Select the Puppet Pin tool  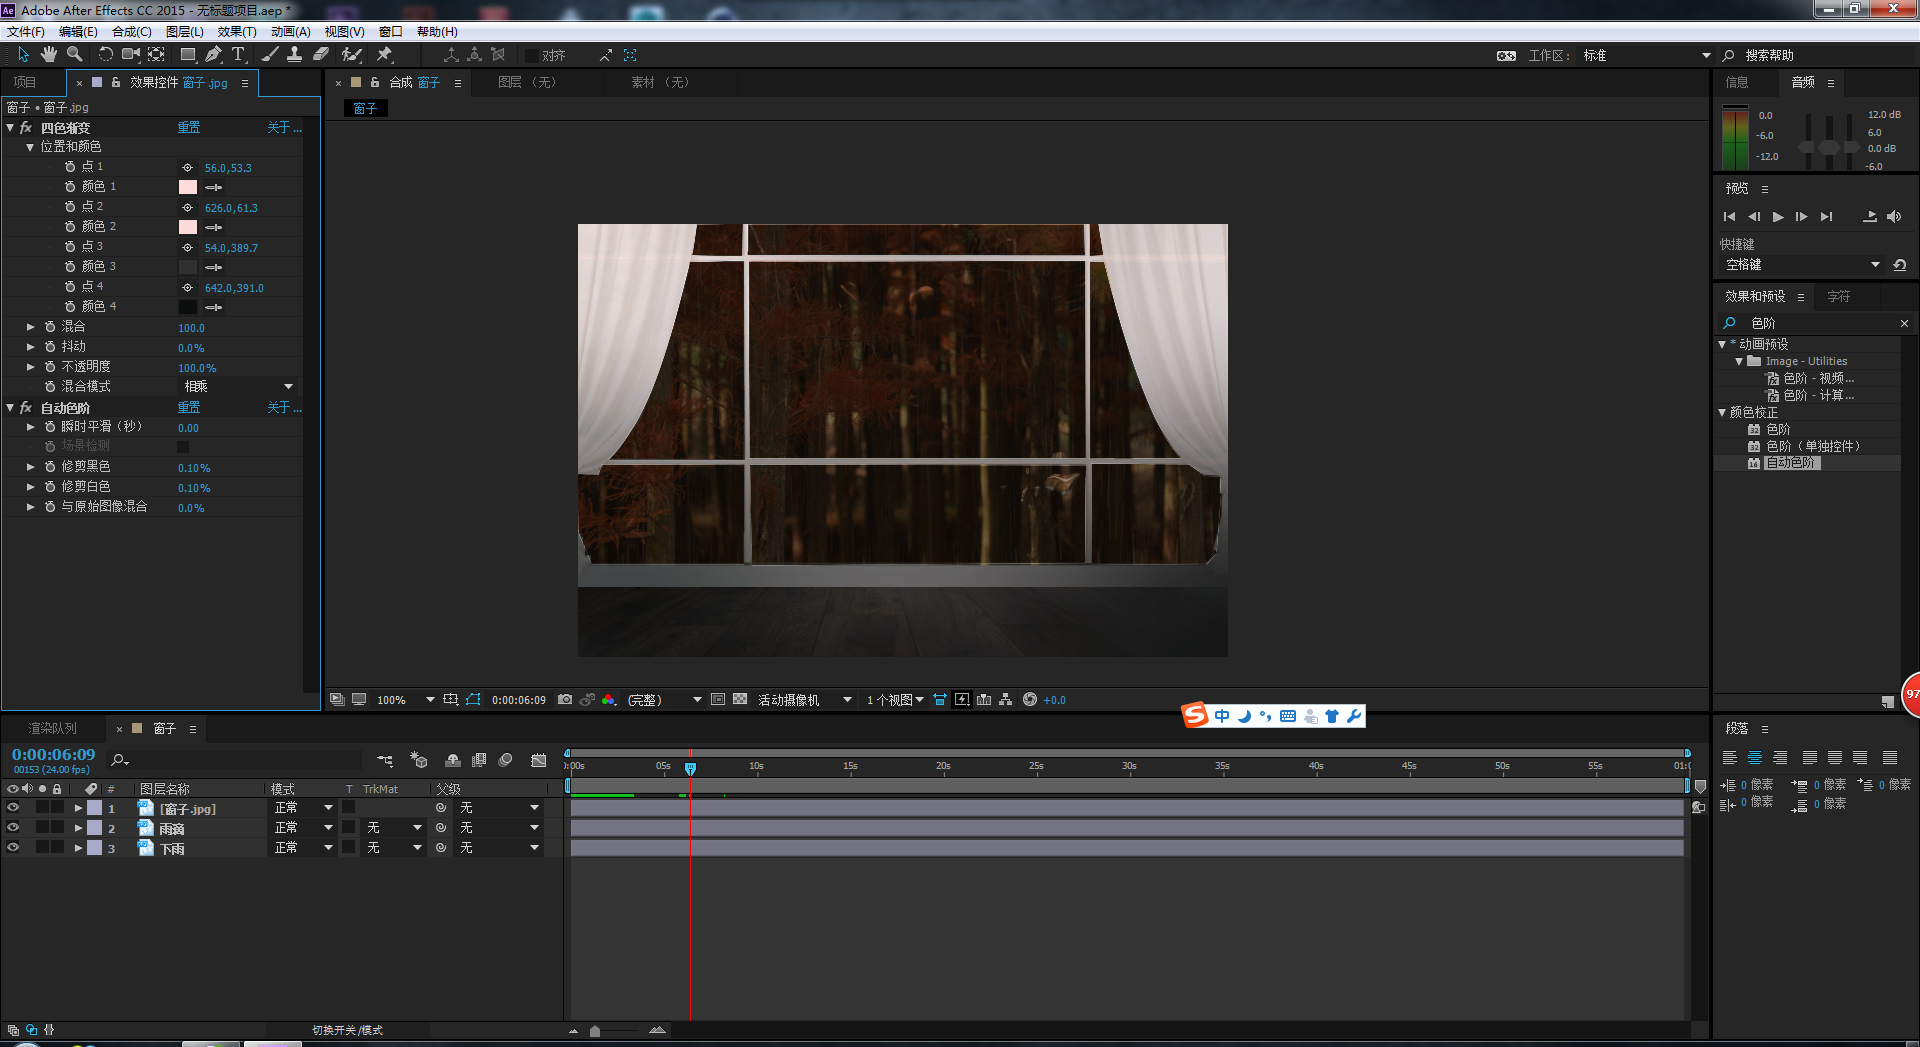pyautogui.click(x=385, y=55)
